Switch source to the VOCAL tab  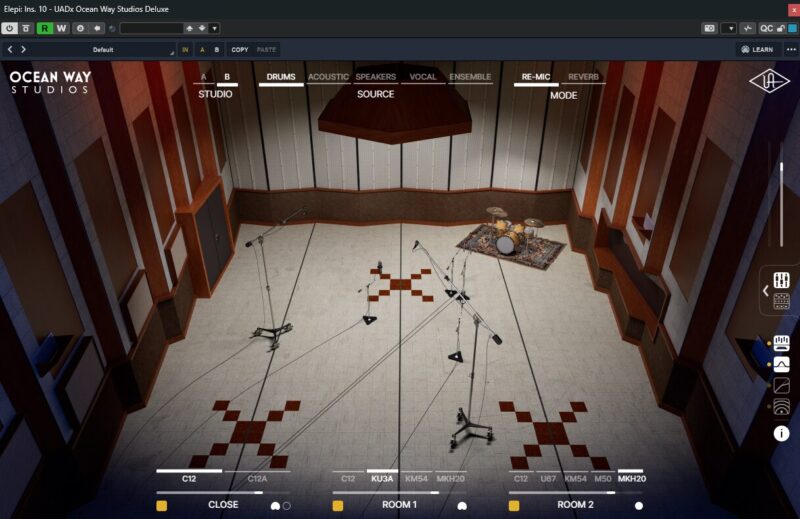click(x=423, y=77)
